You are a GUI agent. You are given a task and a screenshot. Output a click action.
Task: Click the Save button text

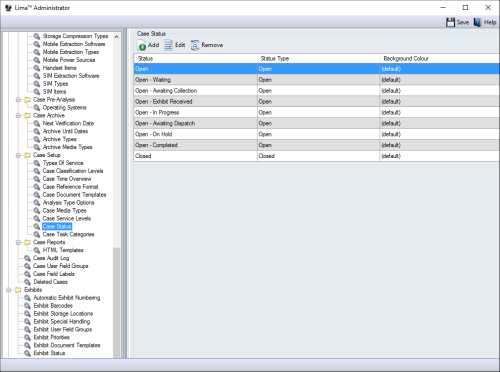point(463,22)
